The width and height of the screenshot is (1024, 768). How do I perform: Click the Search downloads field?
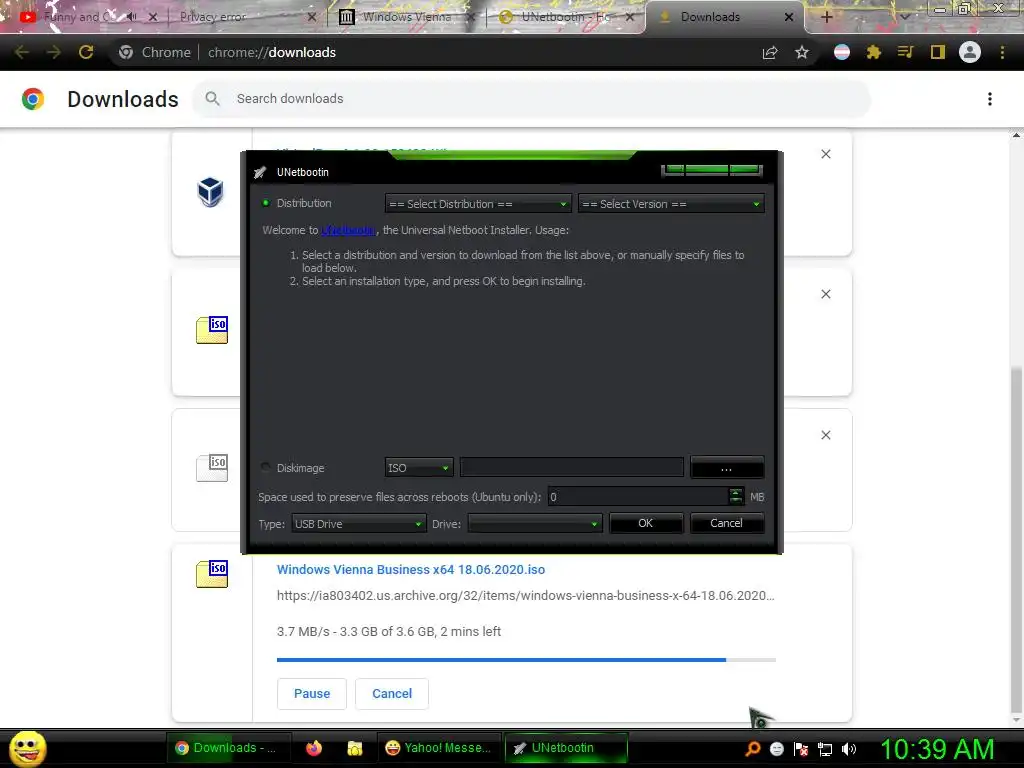(x=532, y=99)
